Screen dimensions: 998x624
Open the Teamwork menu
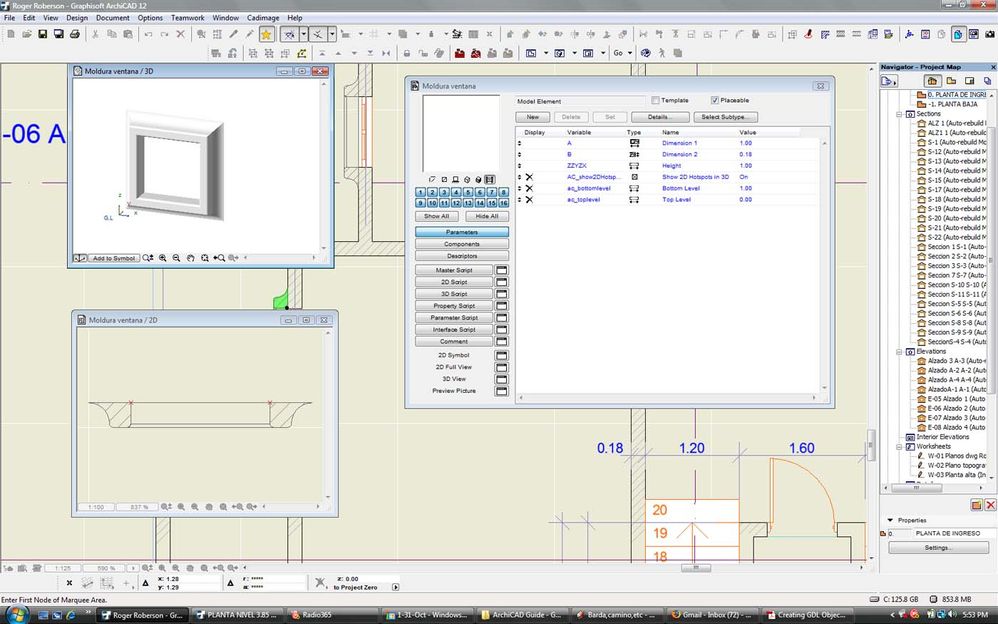point(187,18)
